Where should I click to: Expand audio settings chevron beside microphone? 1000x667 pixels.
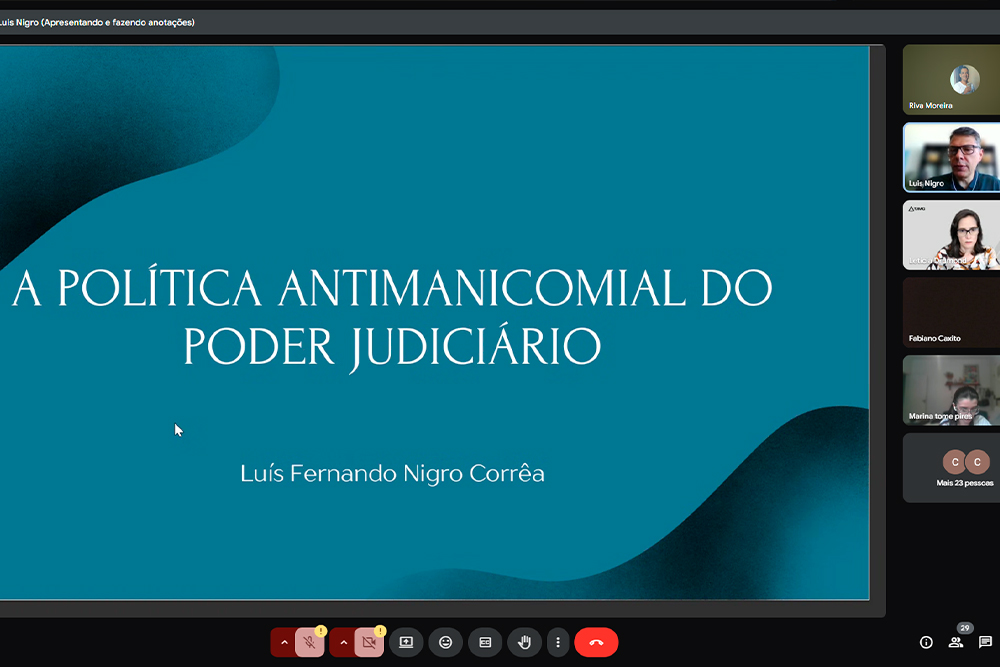[x=284, y=642]
